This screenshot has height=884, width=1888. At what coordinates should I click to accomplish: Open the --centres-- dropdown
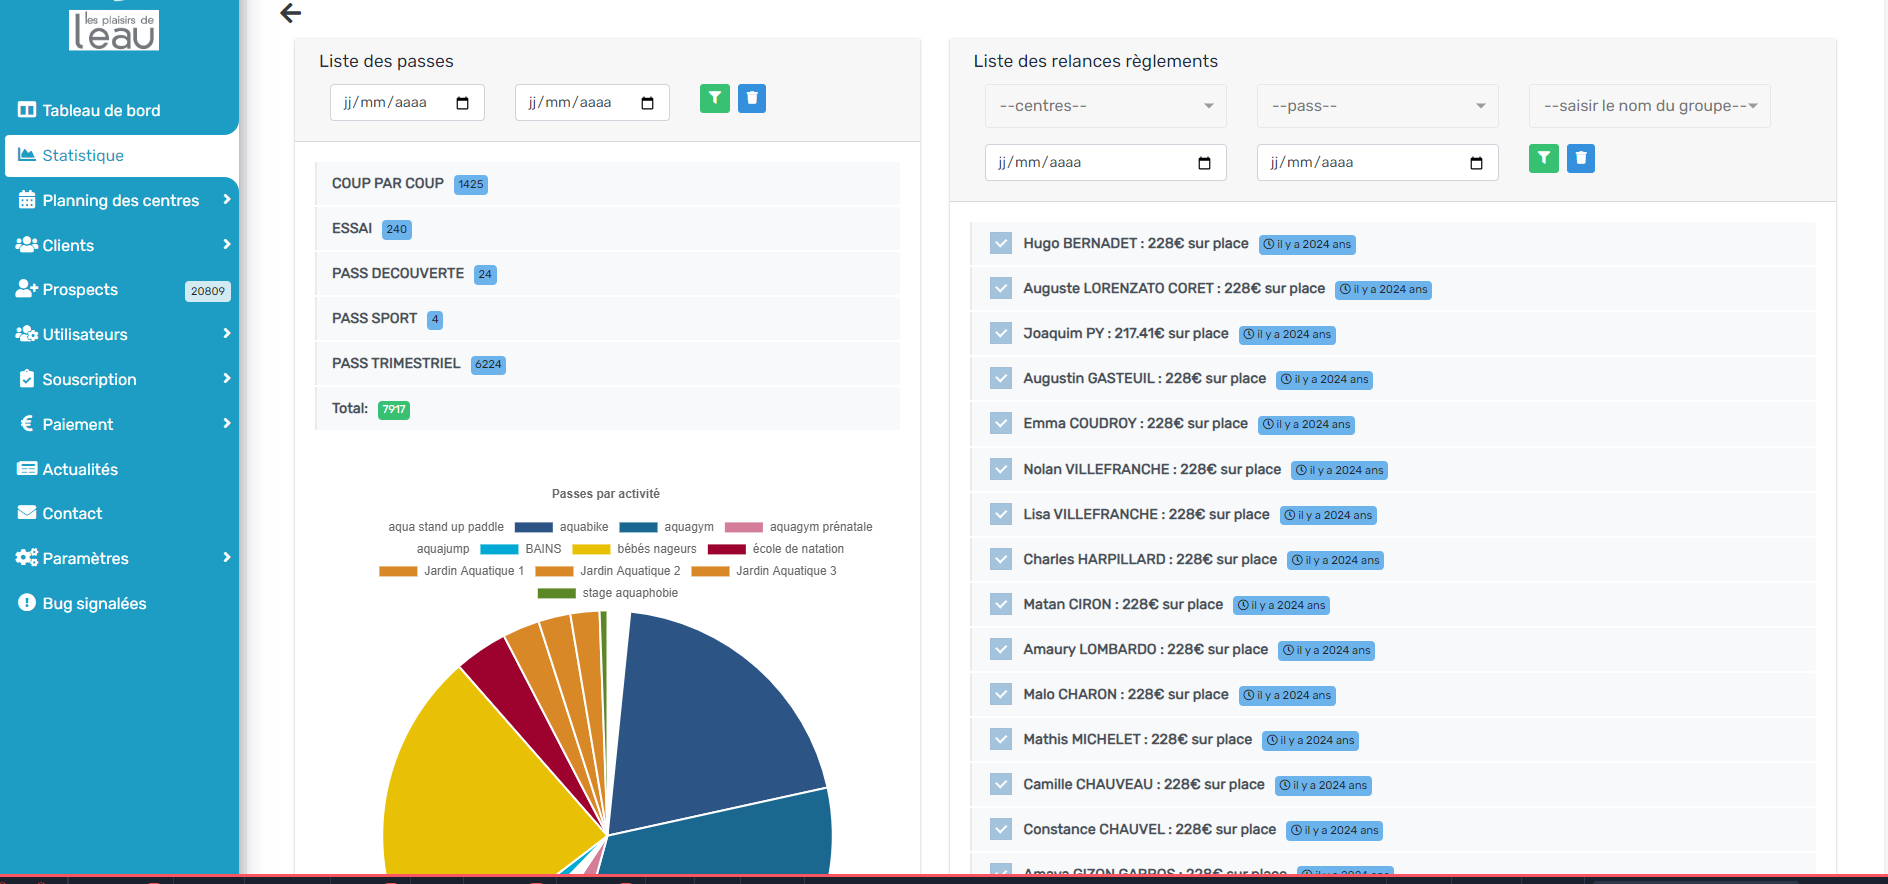1105,106
